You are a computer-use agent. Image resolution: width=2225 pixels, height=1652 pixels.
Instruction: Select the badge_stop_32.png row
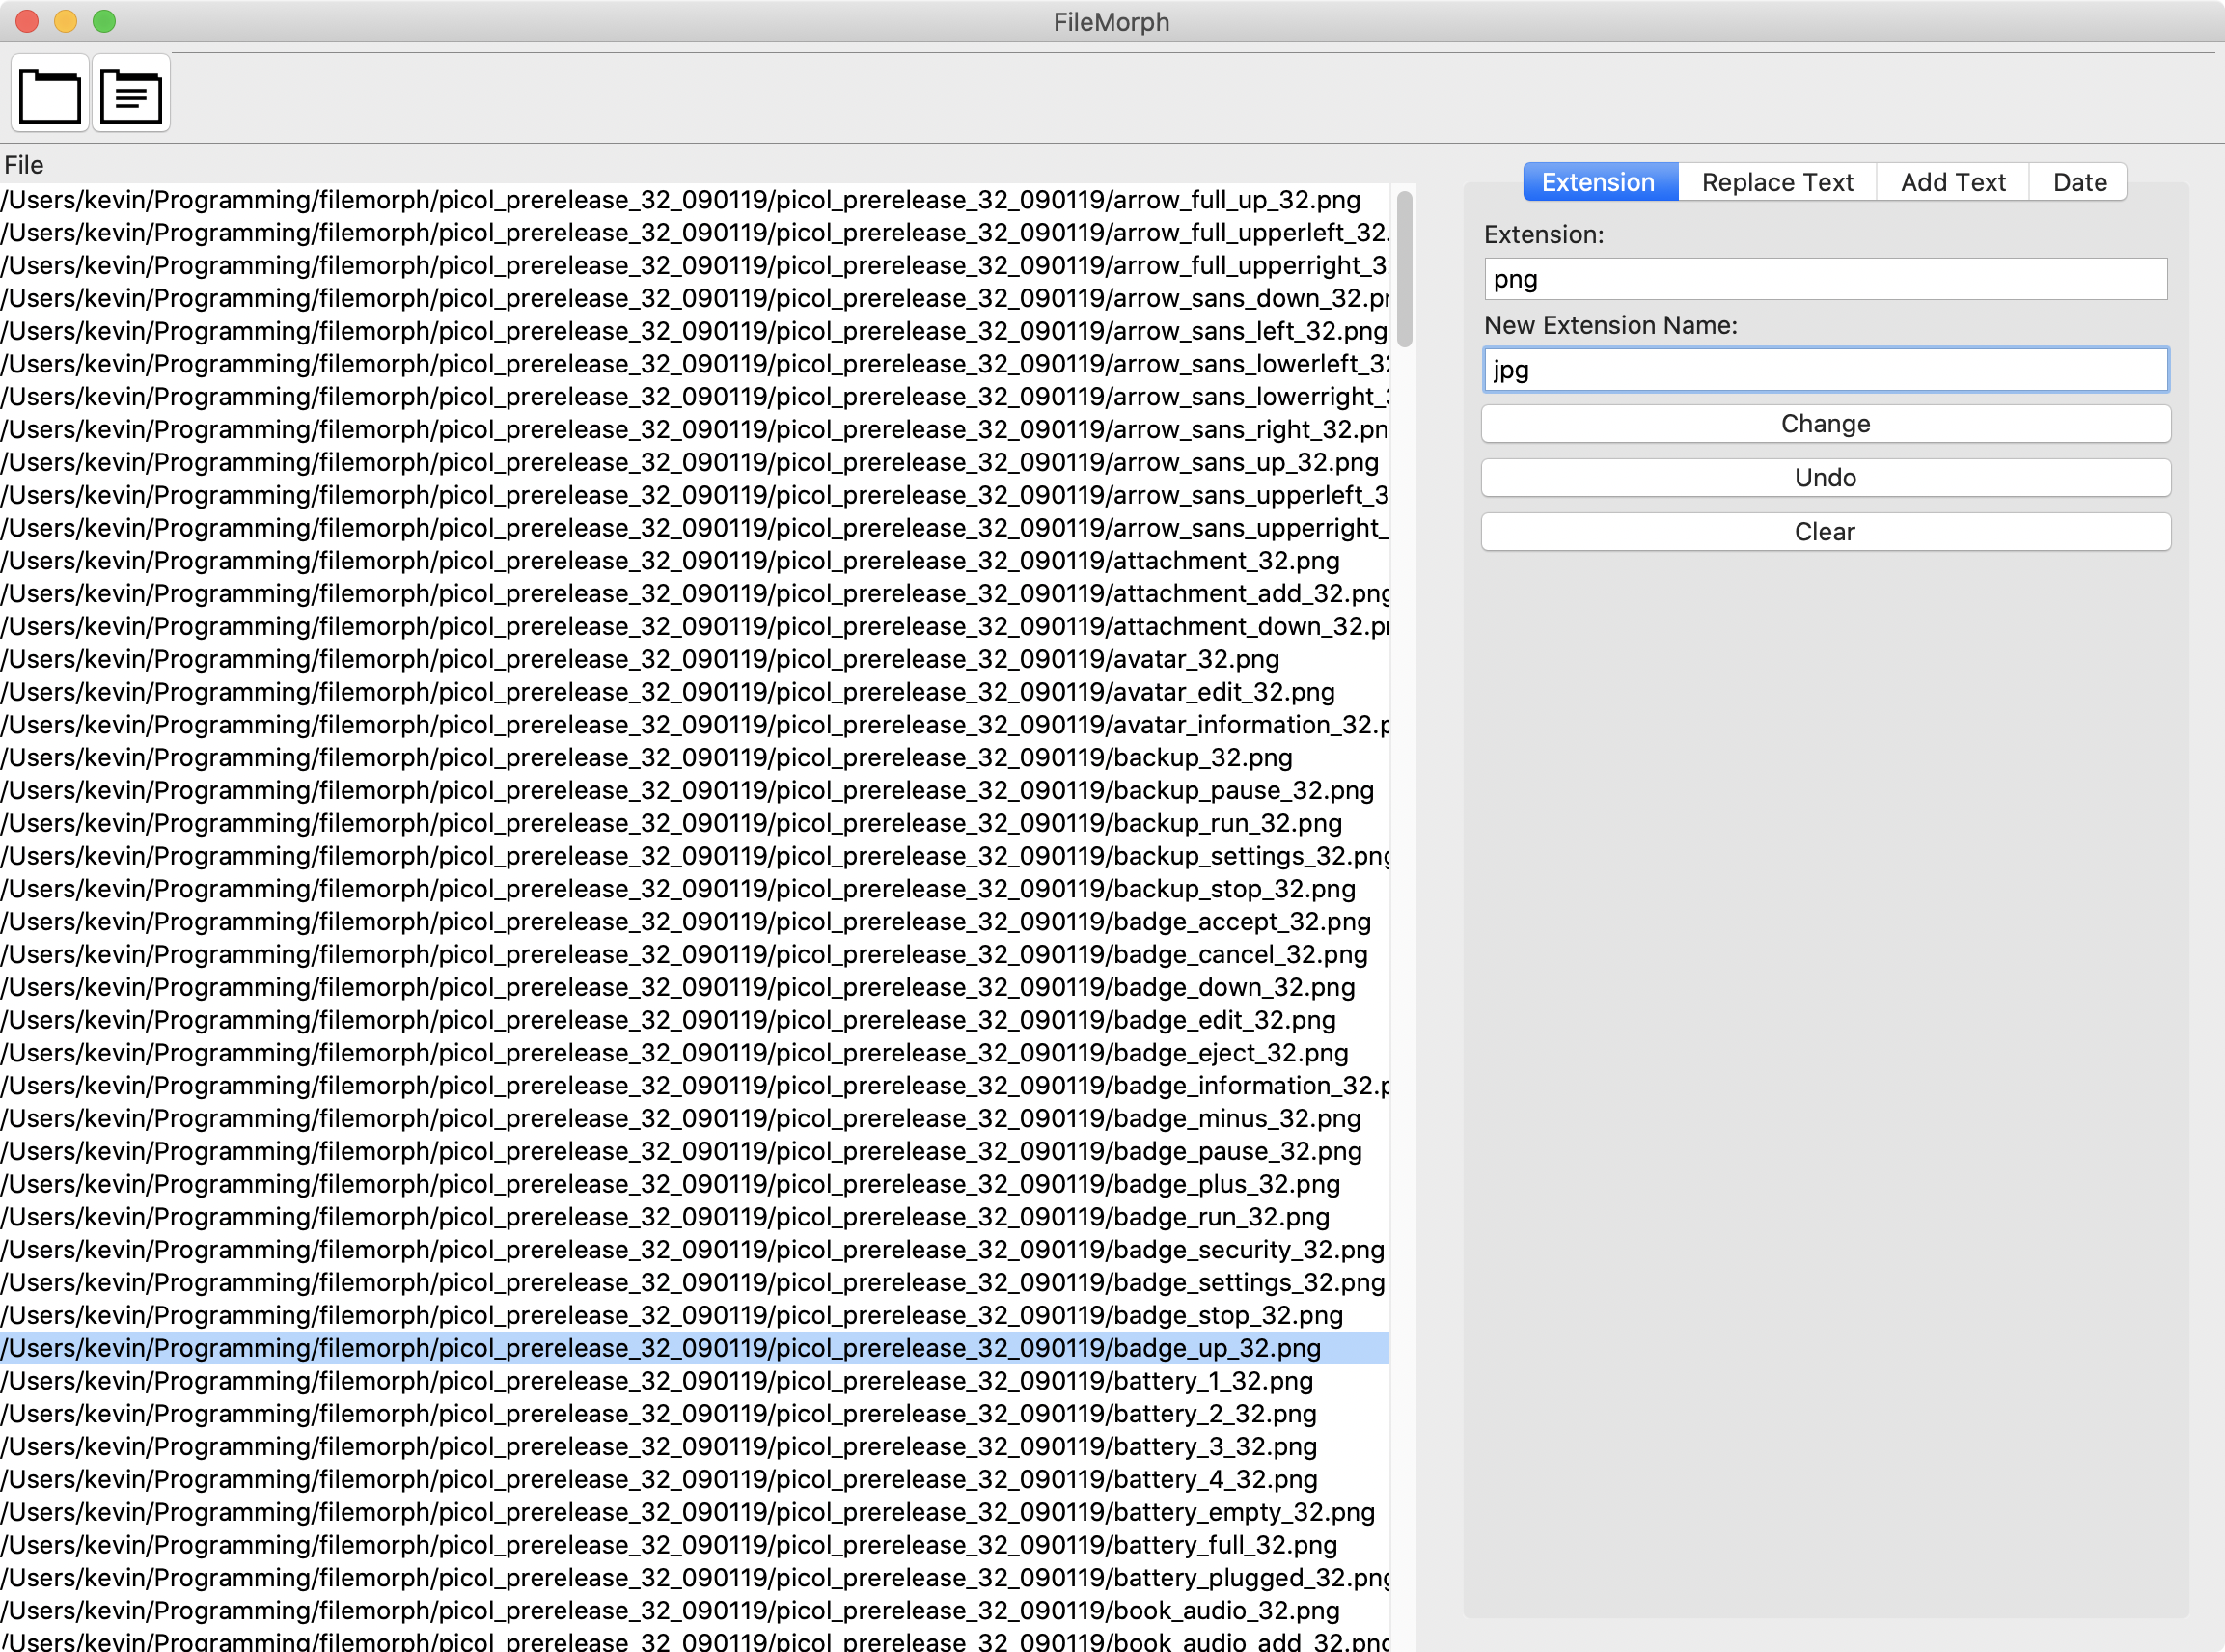(x=694, y=1315)
